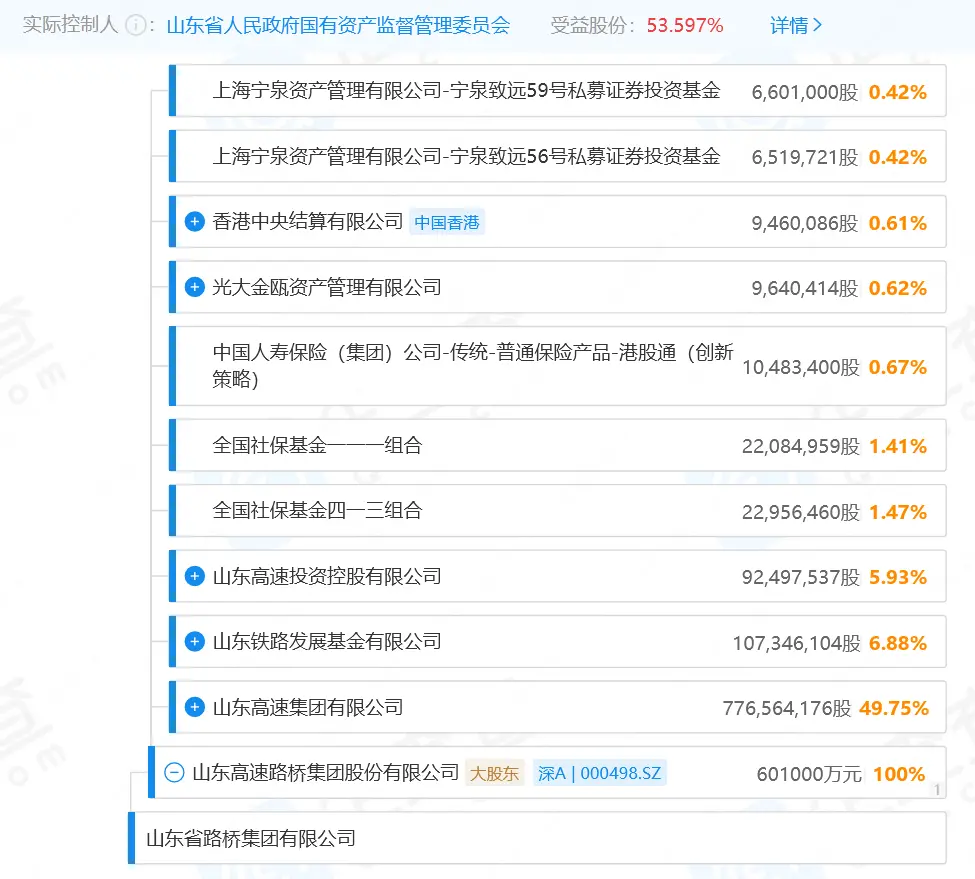
Task: Click the 0.62% shareholding percentage
Action: click(x=898, y=288)
